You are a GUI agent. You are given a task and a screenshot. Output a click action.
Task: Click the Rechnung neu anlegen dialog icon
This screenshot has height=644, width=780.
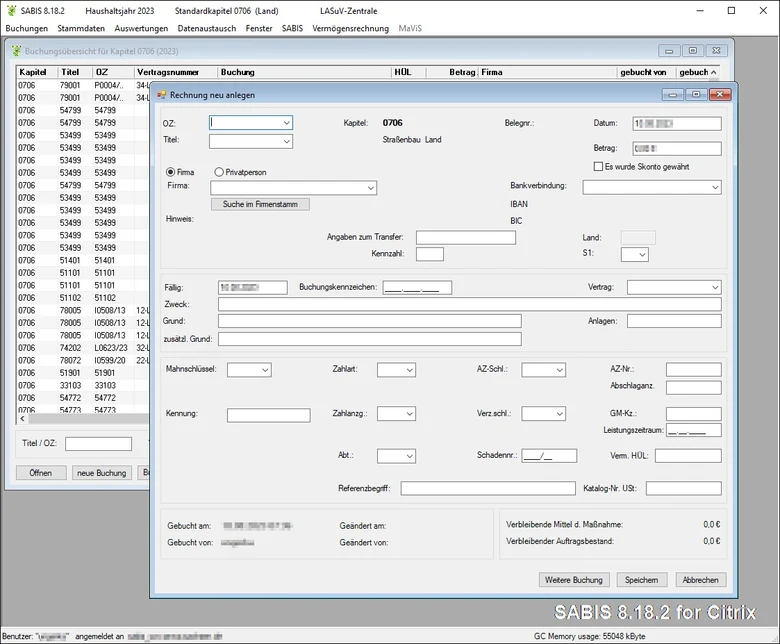point(161,94)
